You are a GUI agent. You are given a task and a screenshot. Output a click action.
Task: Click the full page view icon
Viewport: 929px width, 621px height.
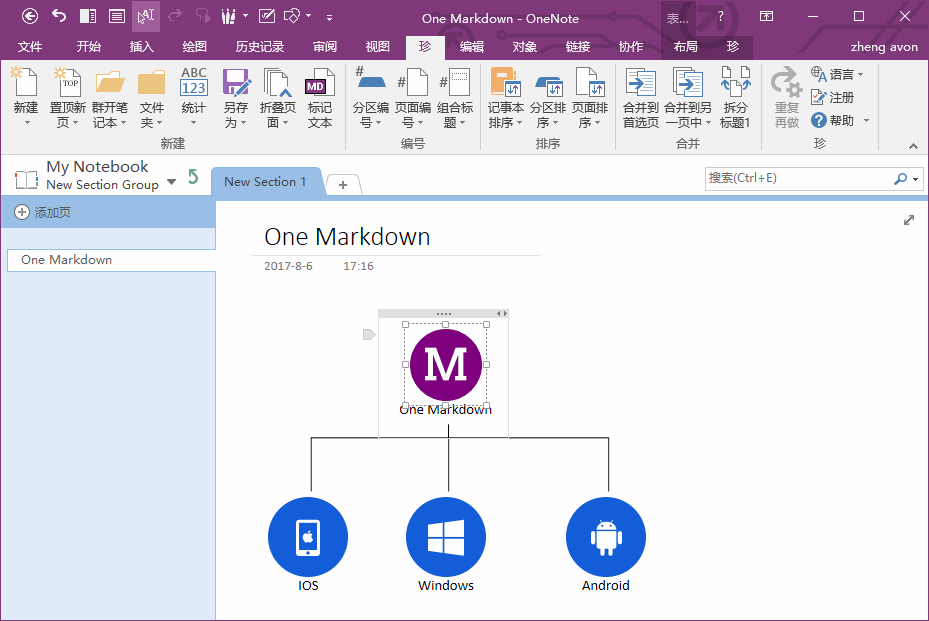[117, 16]
